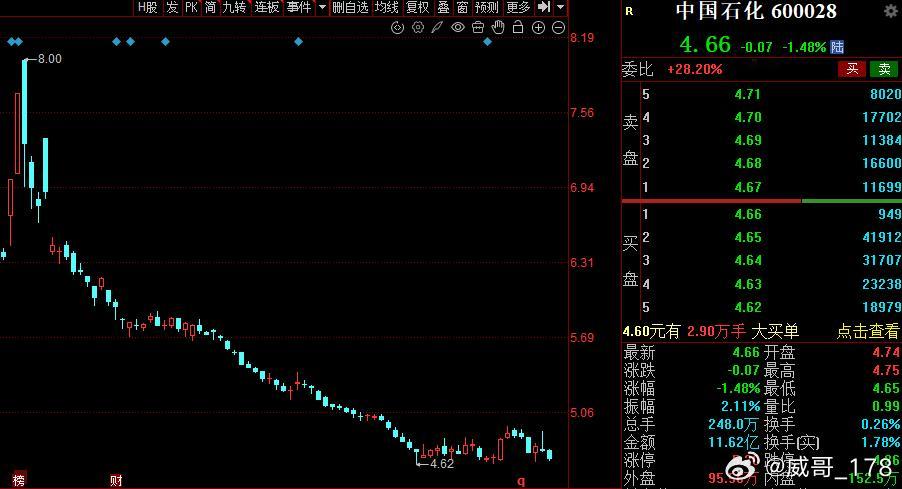Select buy level 2 price 4.65

click(x=748, y=237)
